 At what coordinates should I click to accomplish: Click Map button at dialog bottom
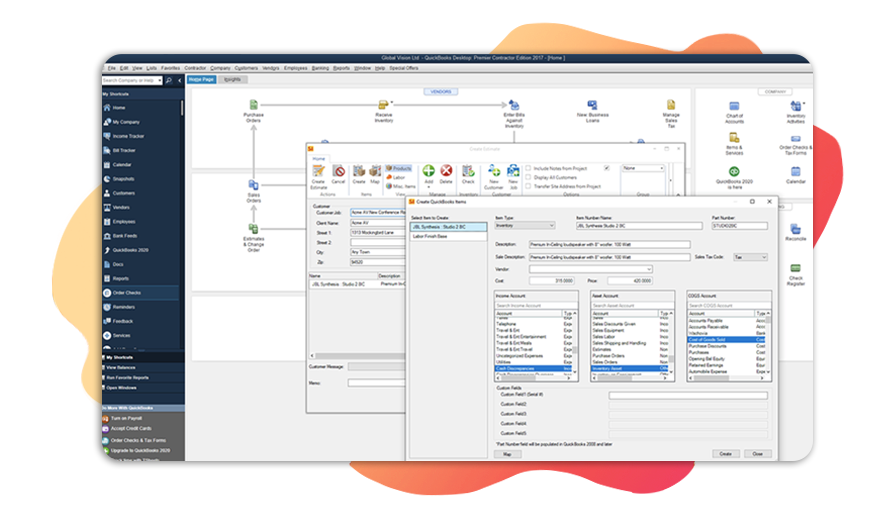[507, 454]
